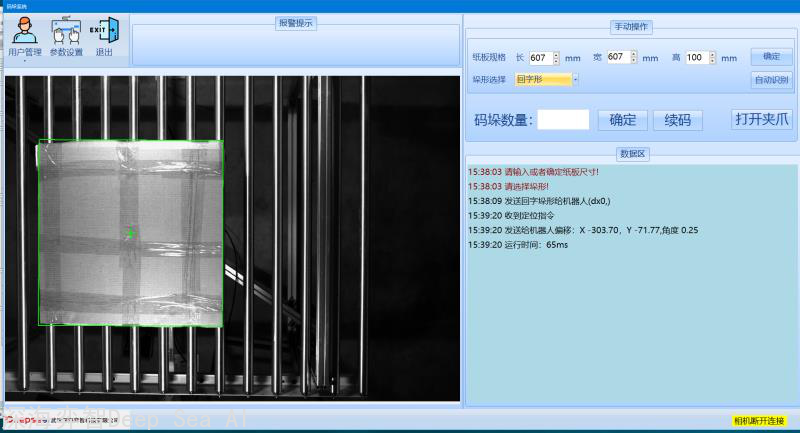Click 确定 button beside 码垛数量
This screenshot has height=433, width=800.
(622, 120)
